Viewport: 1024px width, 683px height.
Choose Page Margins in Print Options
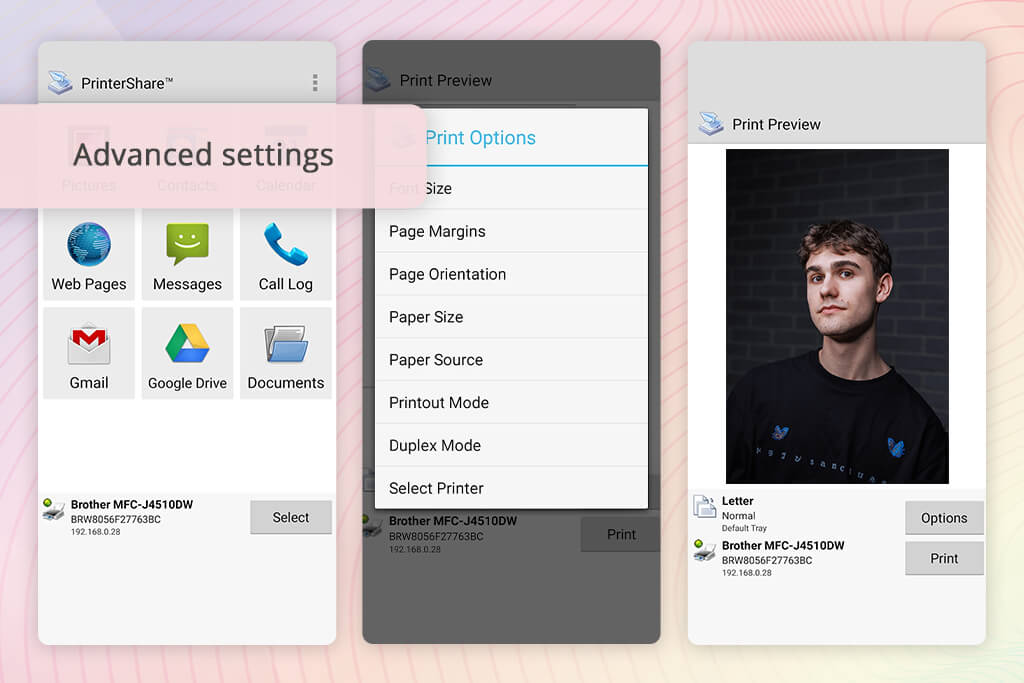coord(511,231)
